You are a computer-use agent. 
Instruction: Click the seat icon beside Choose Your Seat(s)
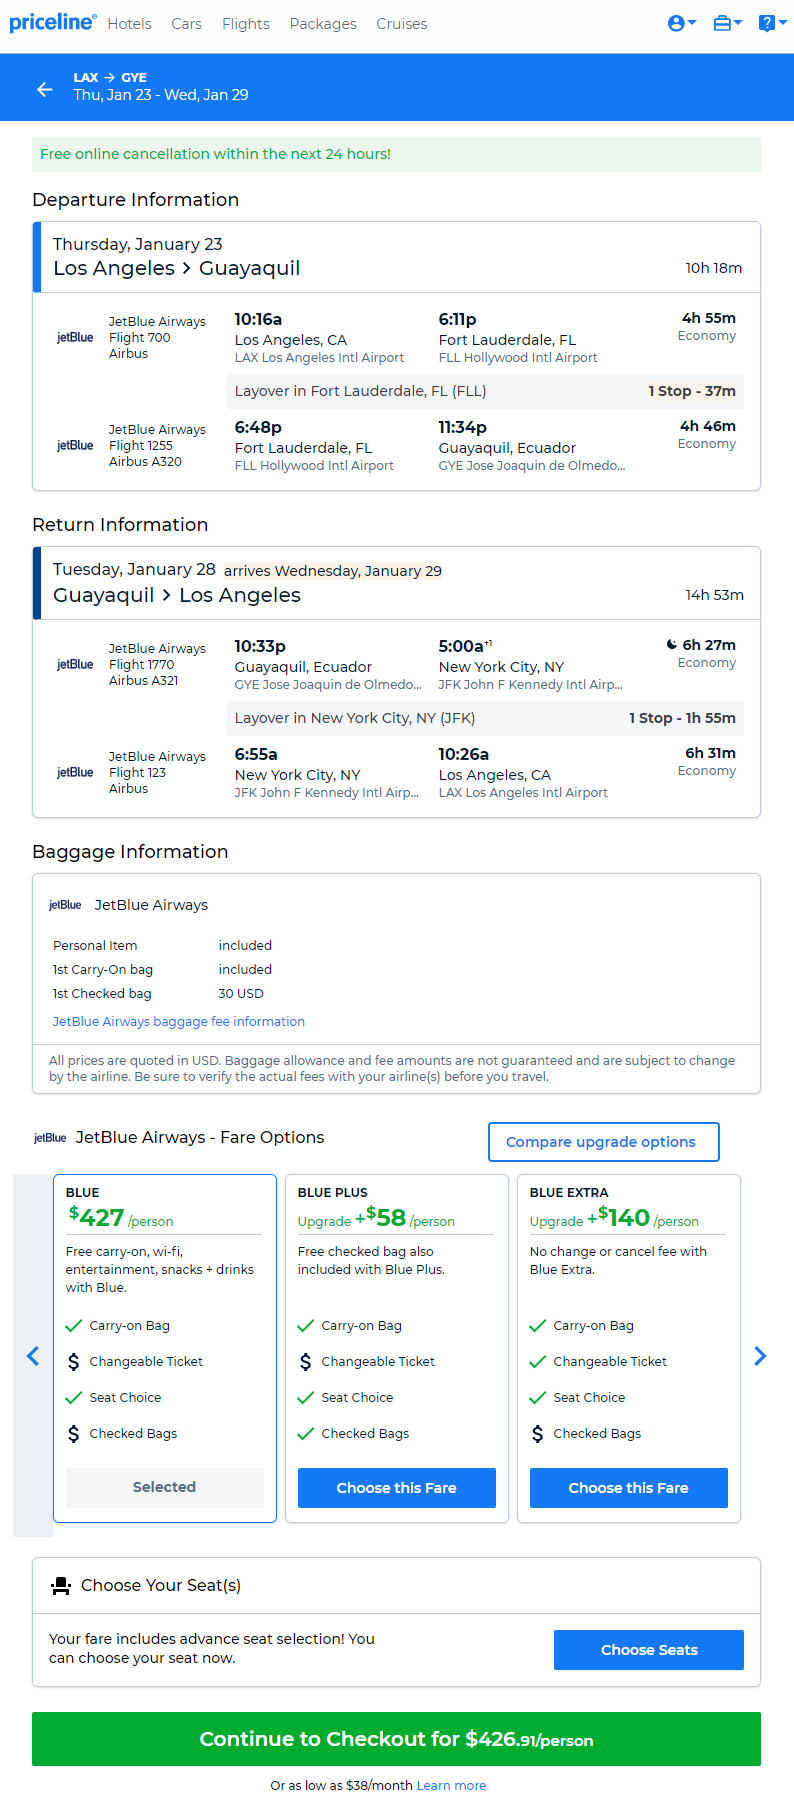[x=61, y=1585]
